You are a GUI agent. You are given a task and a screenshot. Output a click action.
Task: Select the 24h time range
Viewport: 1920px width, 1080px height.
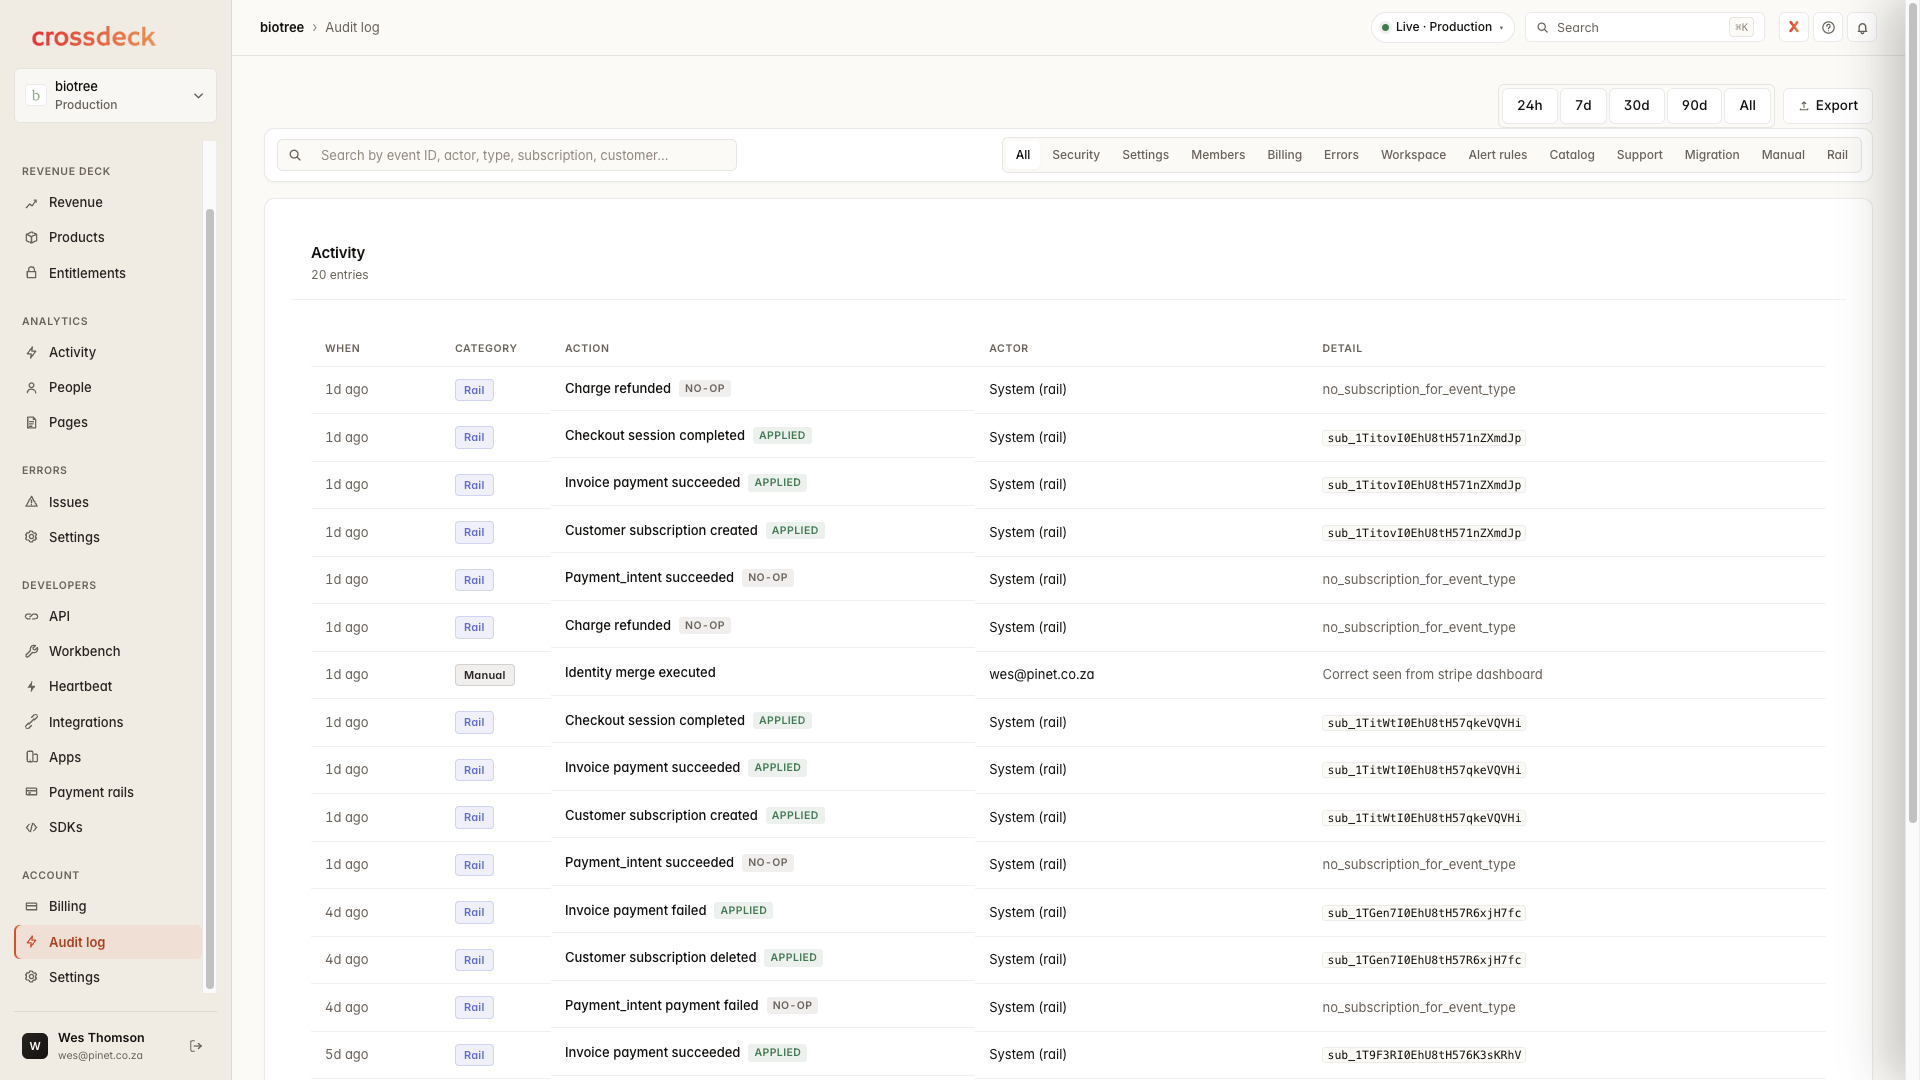[x=1529, y=106]
